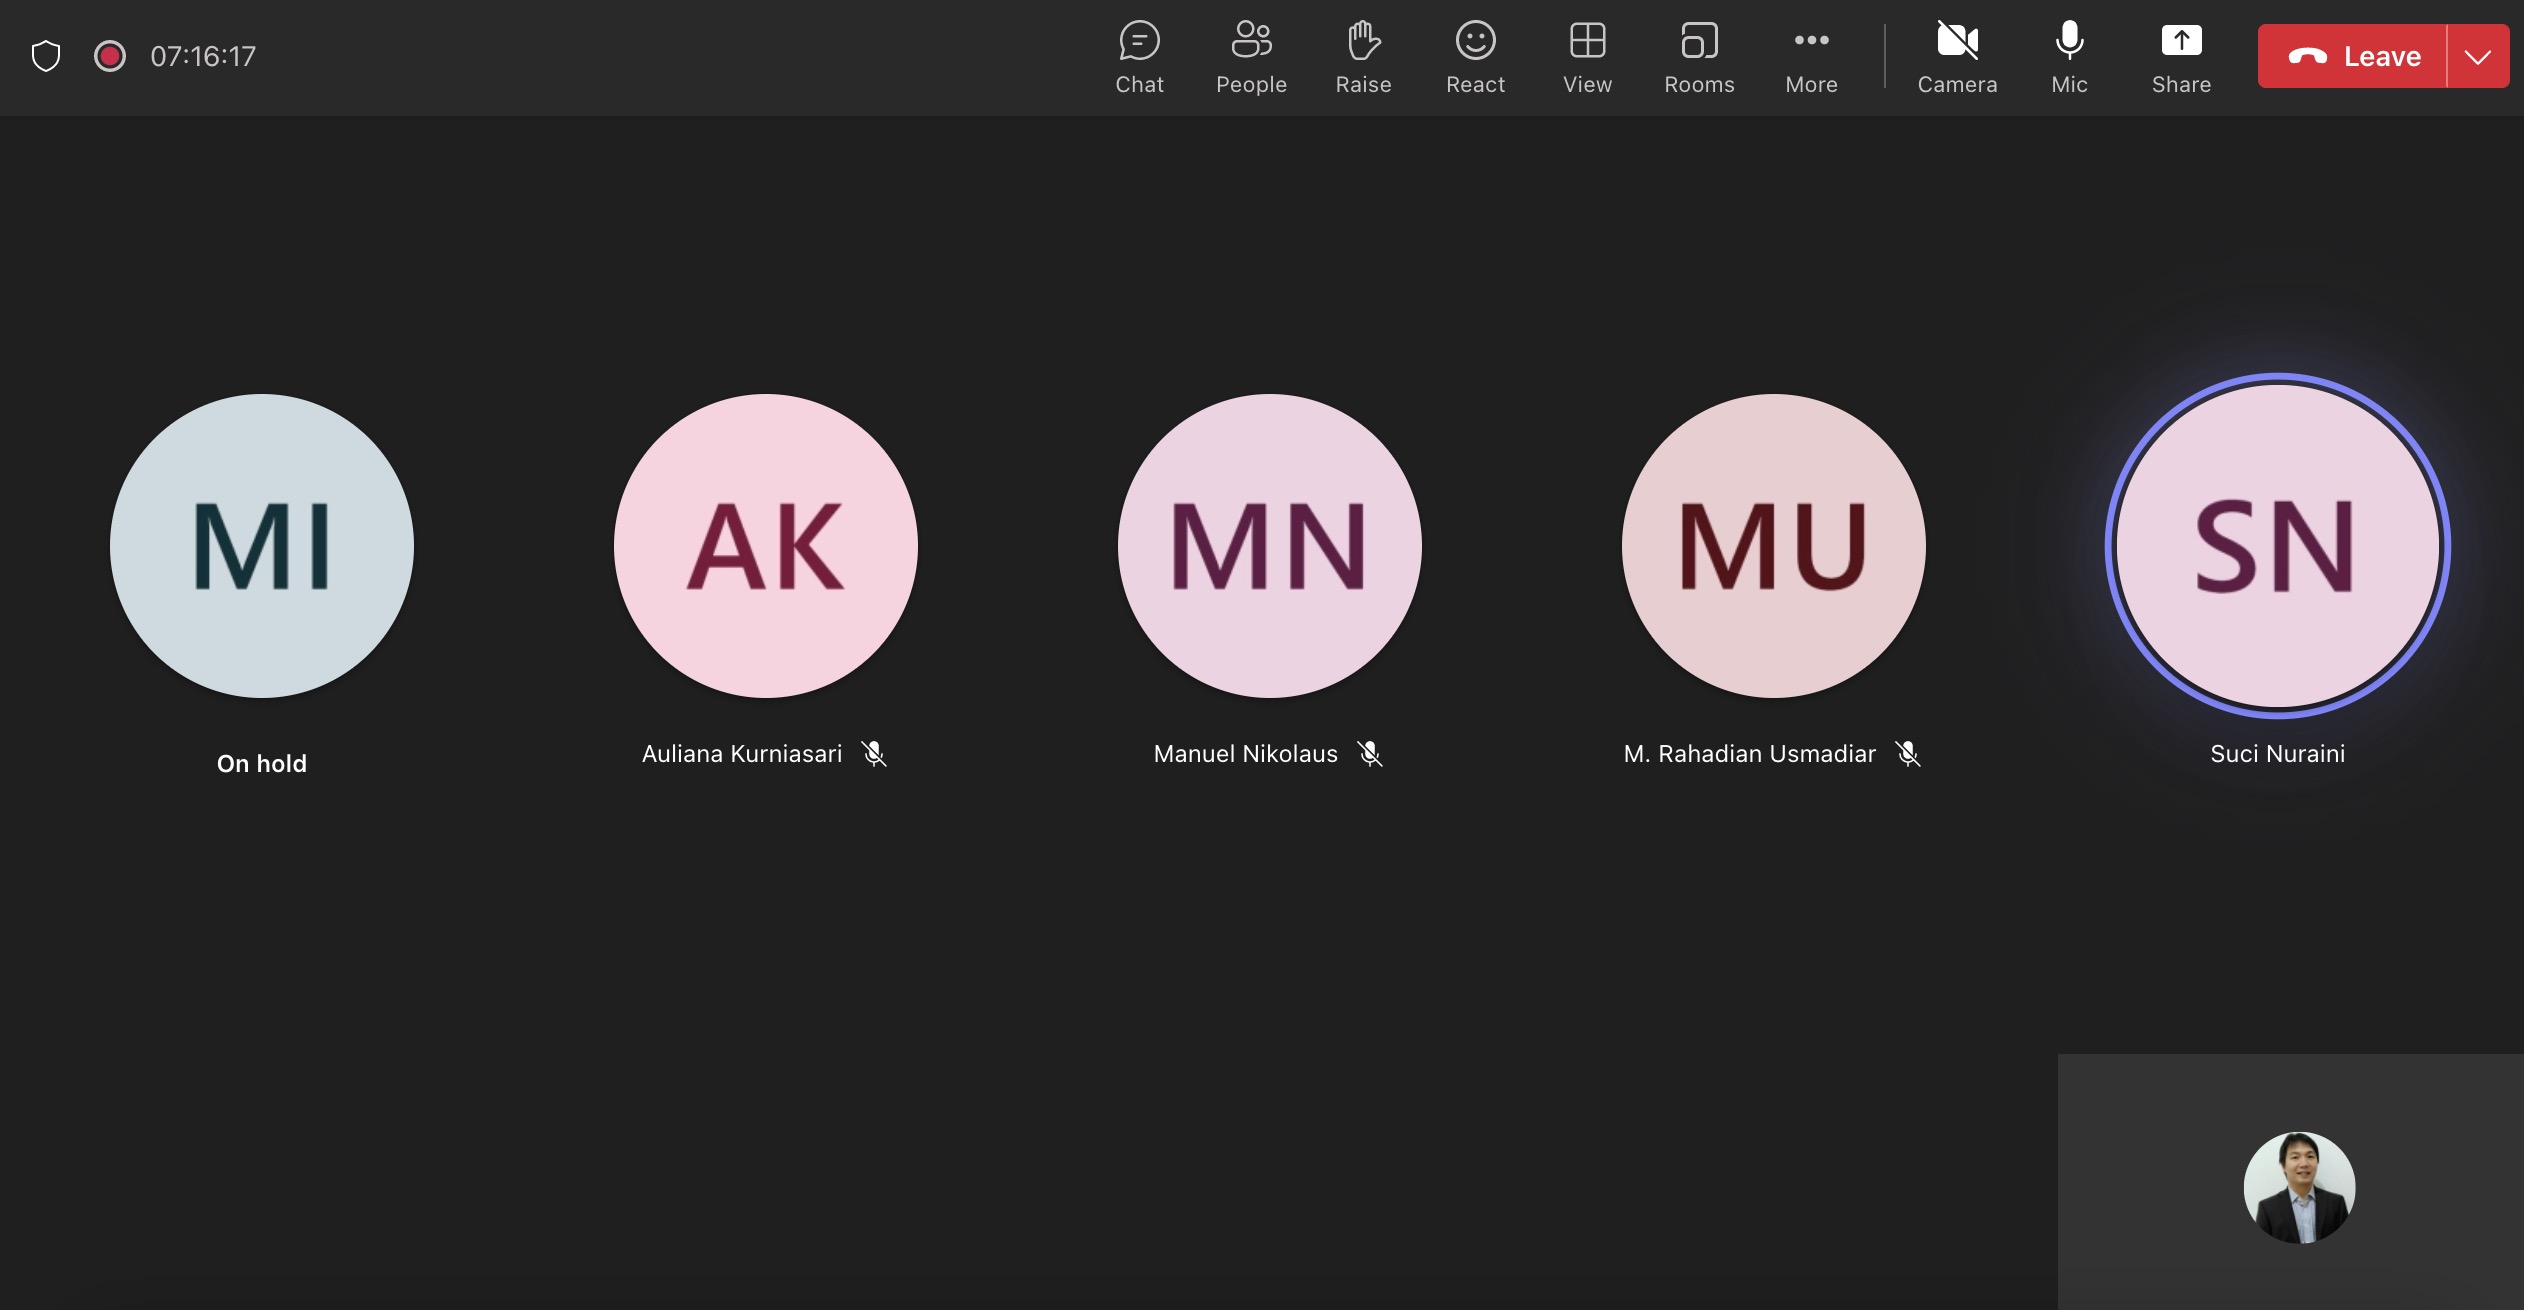Click M. Rahadian Usmadiar's muted mic icon
Screen dimensions: 2524x1310
point(1908,754)
